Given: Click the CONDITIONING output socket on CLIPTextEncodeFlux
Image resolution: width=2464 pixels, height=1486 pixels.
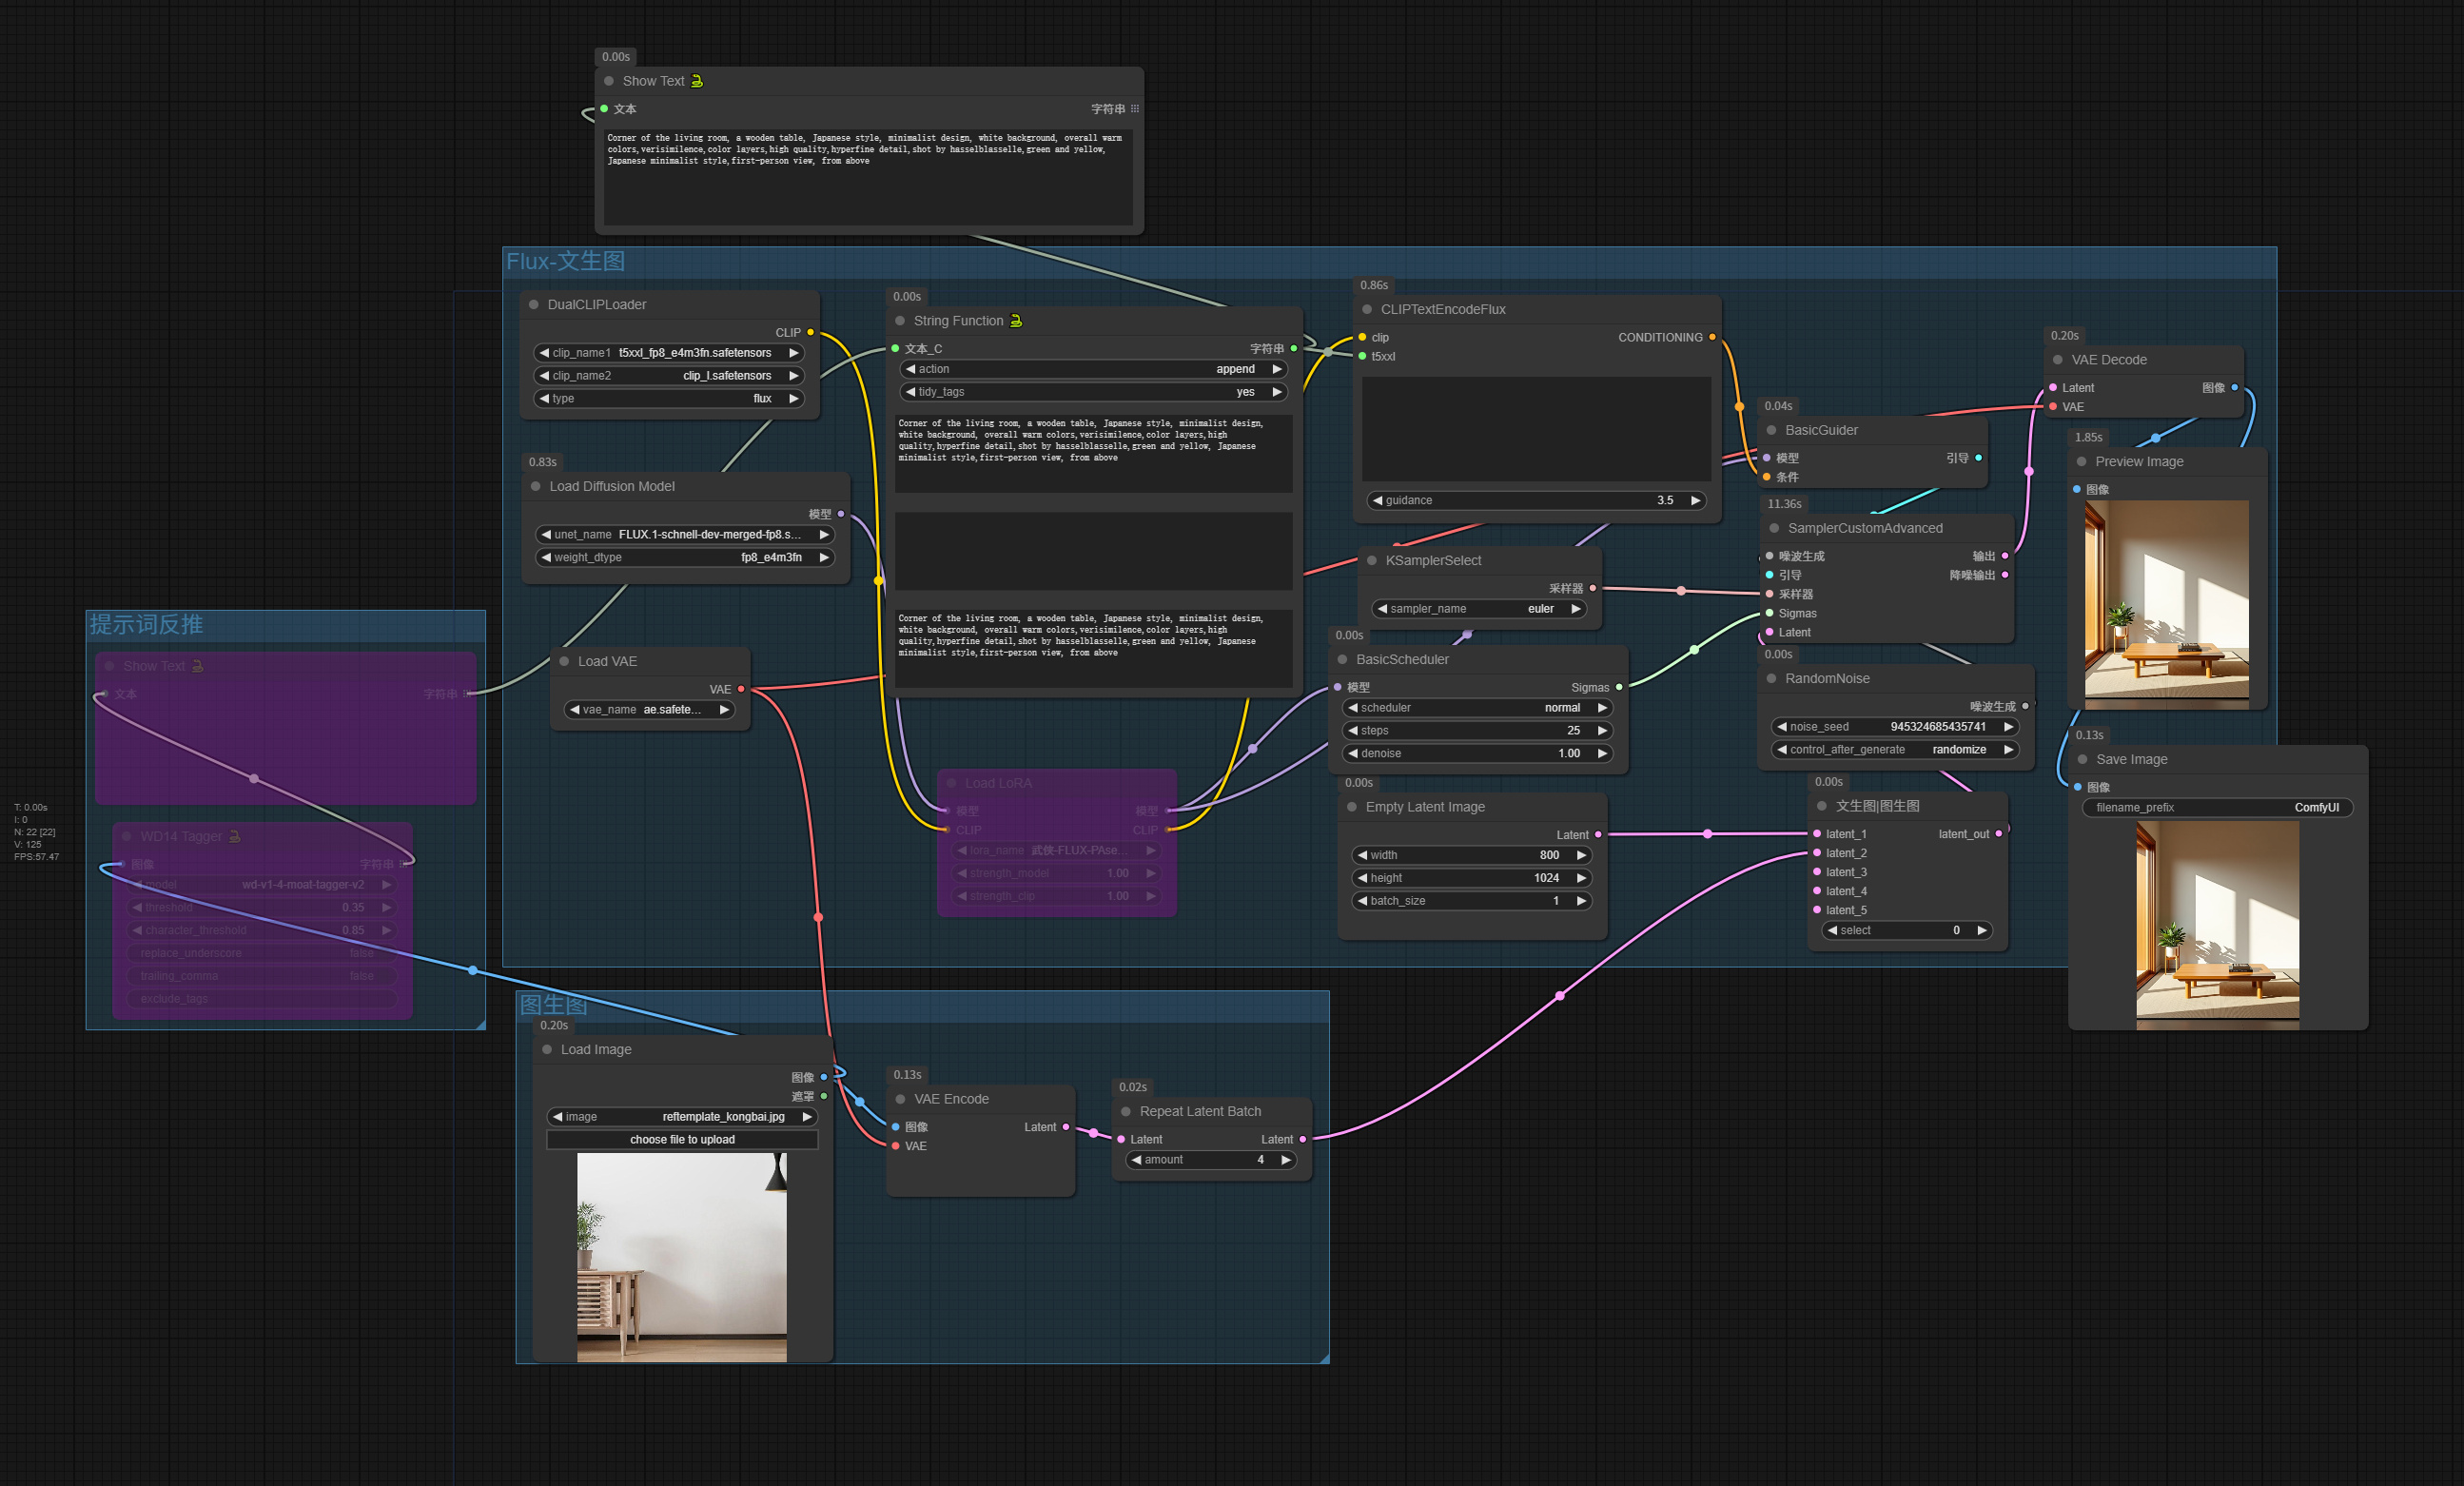Looking at the screenshot, I should 1712,337.
